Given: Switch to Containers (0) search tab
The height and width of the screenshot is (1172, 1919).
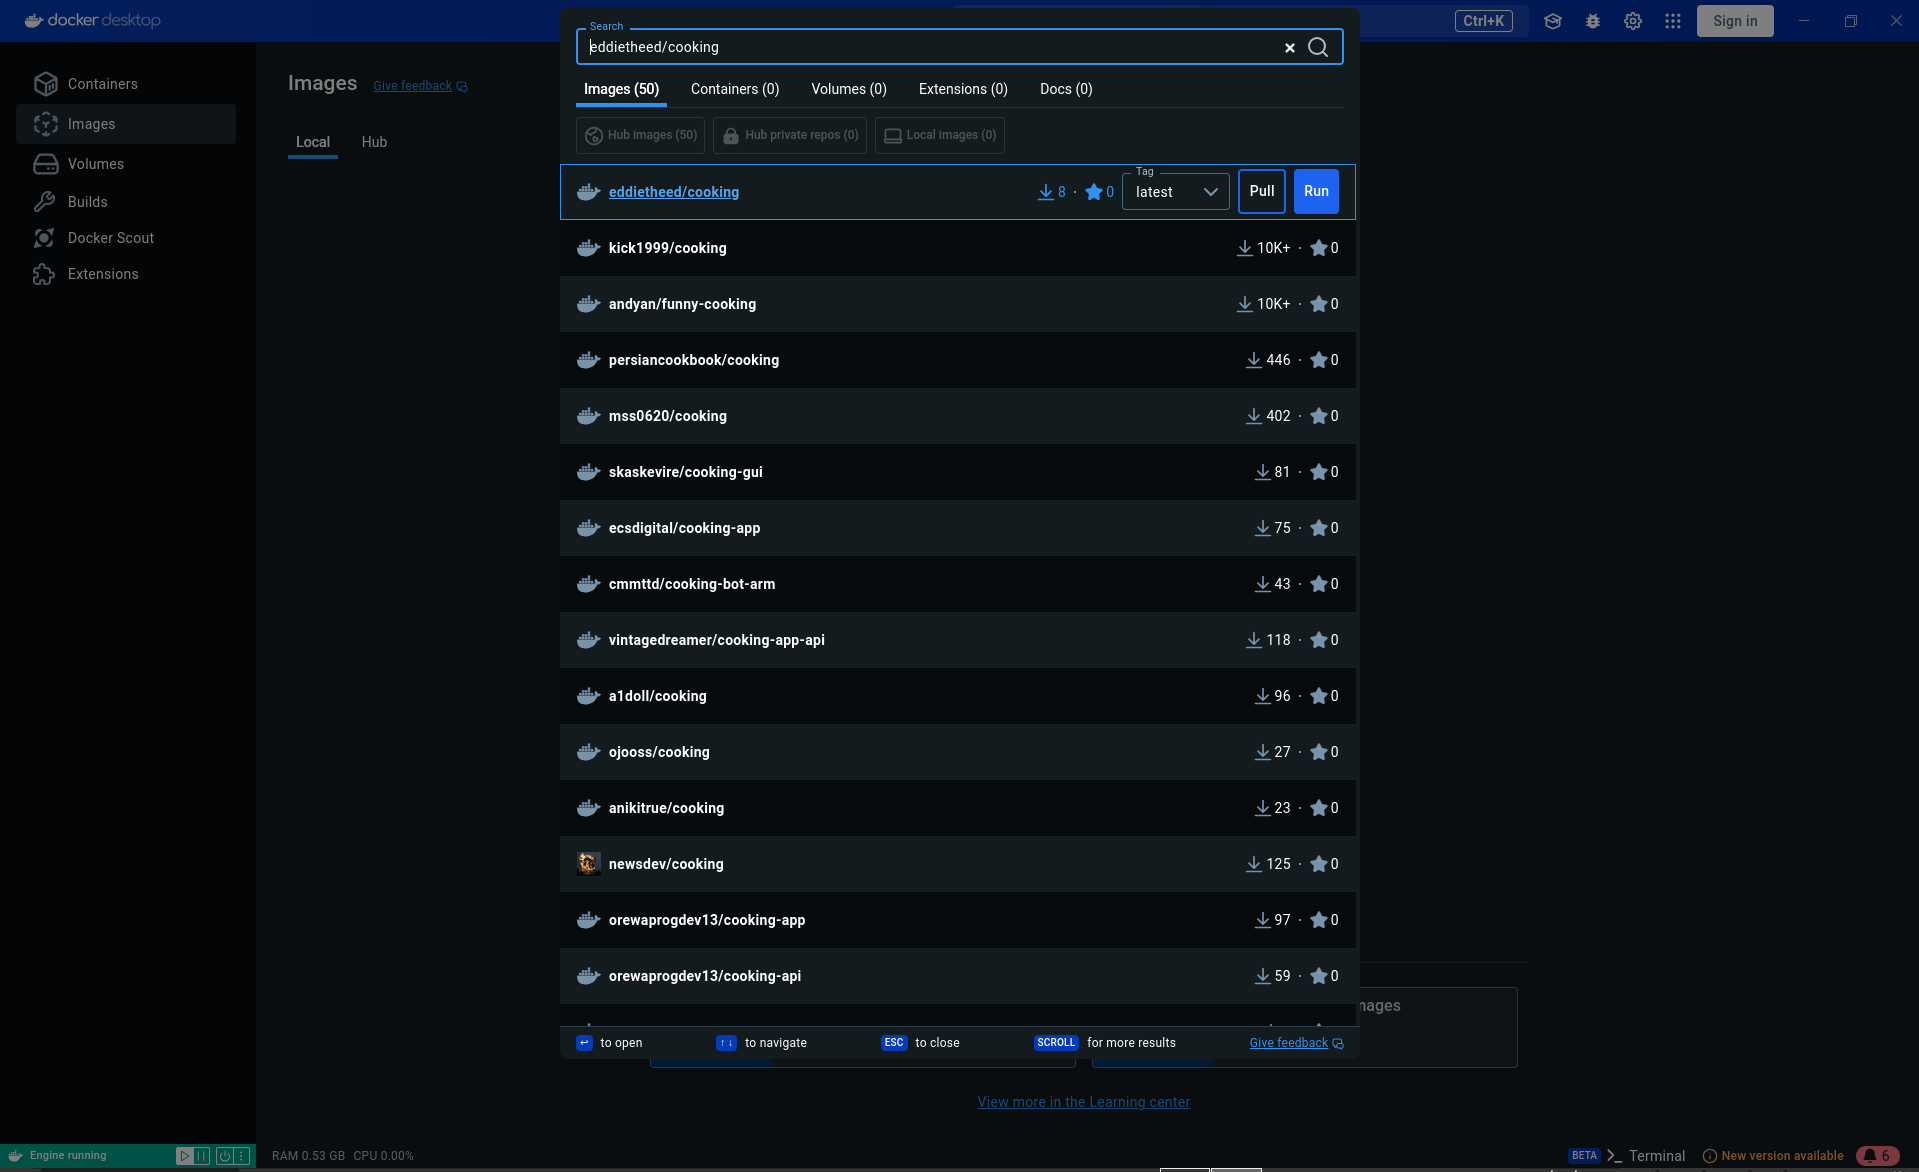Looking at the screenshot, I should 735,89.
